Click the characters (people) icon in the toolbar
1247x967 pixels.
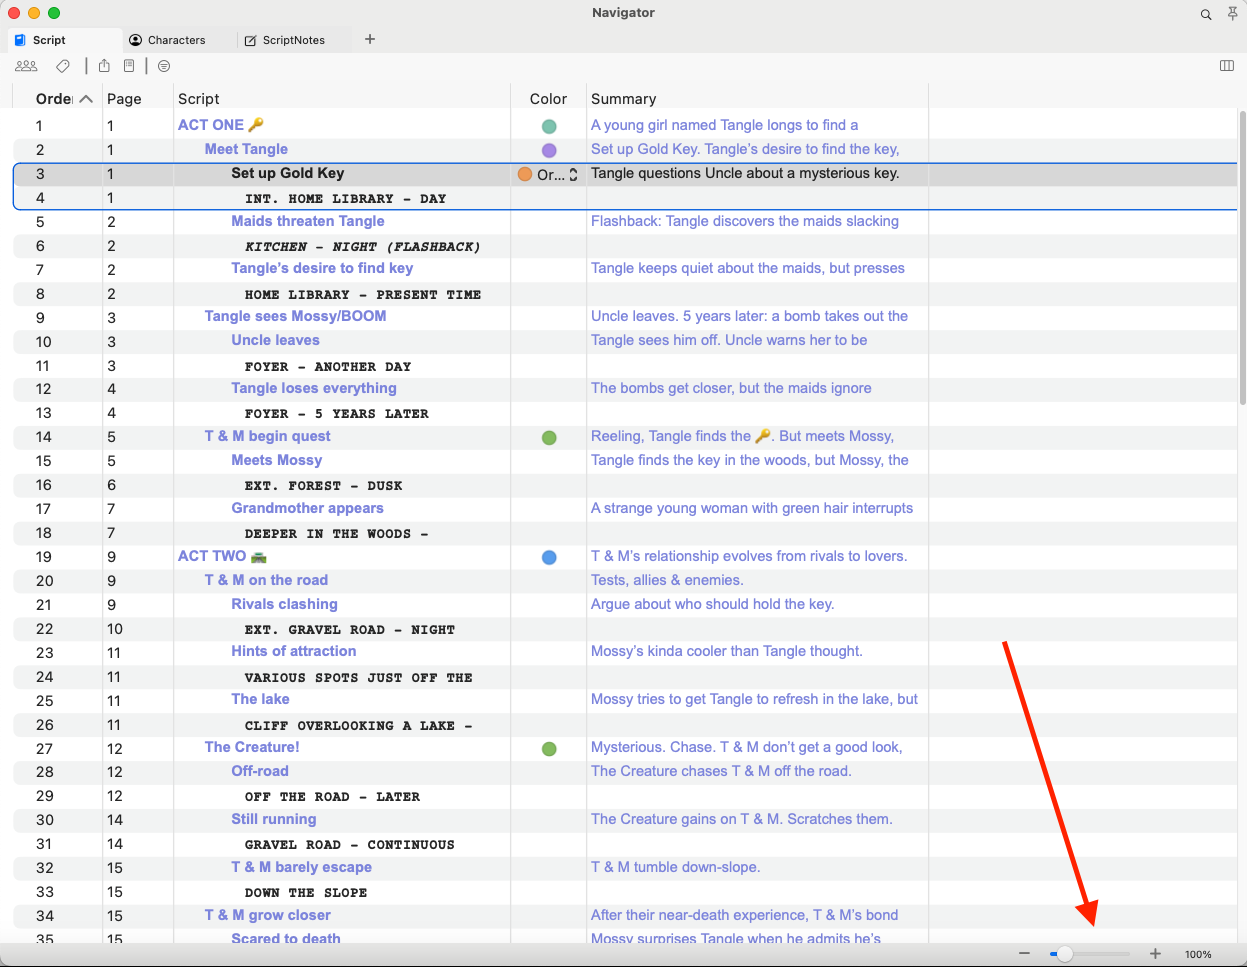pos(26,66)
